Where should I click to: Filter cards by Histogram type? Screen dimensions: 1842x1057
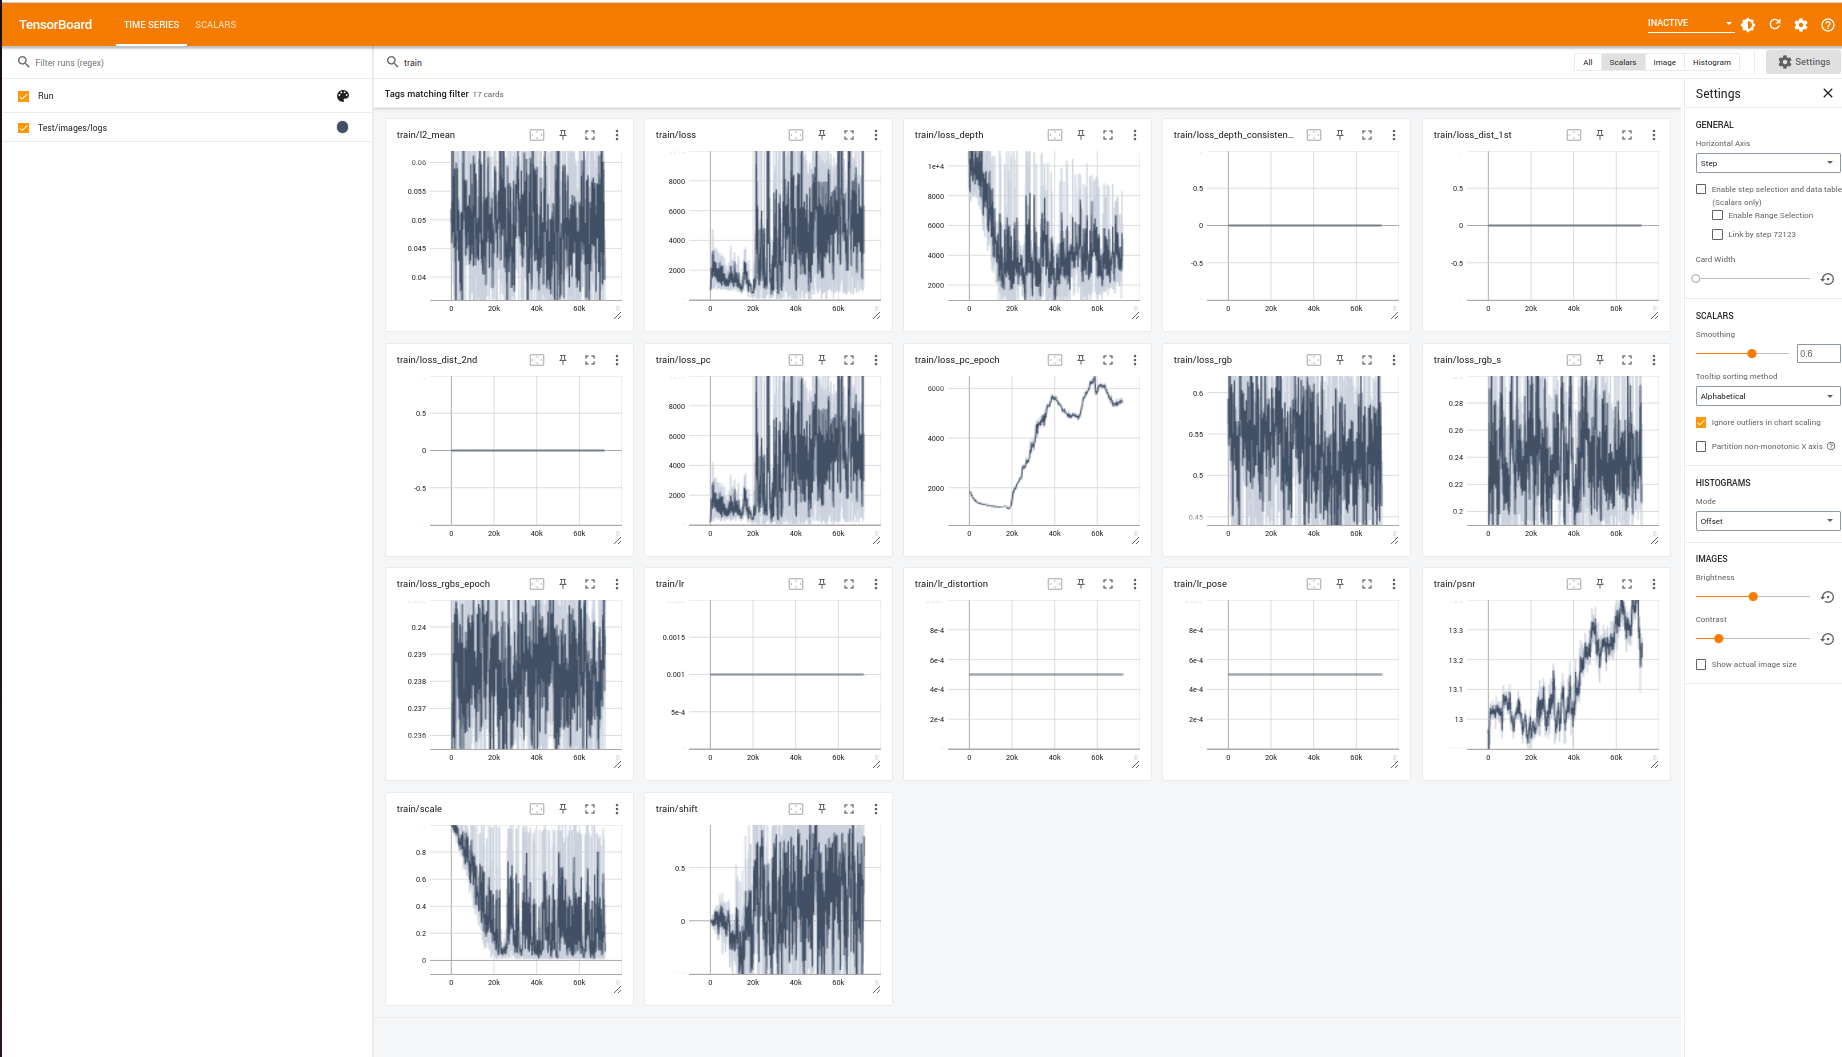tap(1712, 62)
